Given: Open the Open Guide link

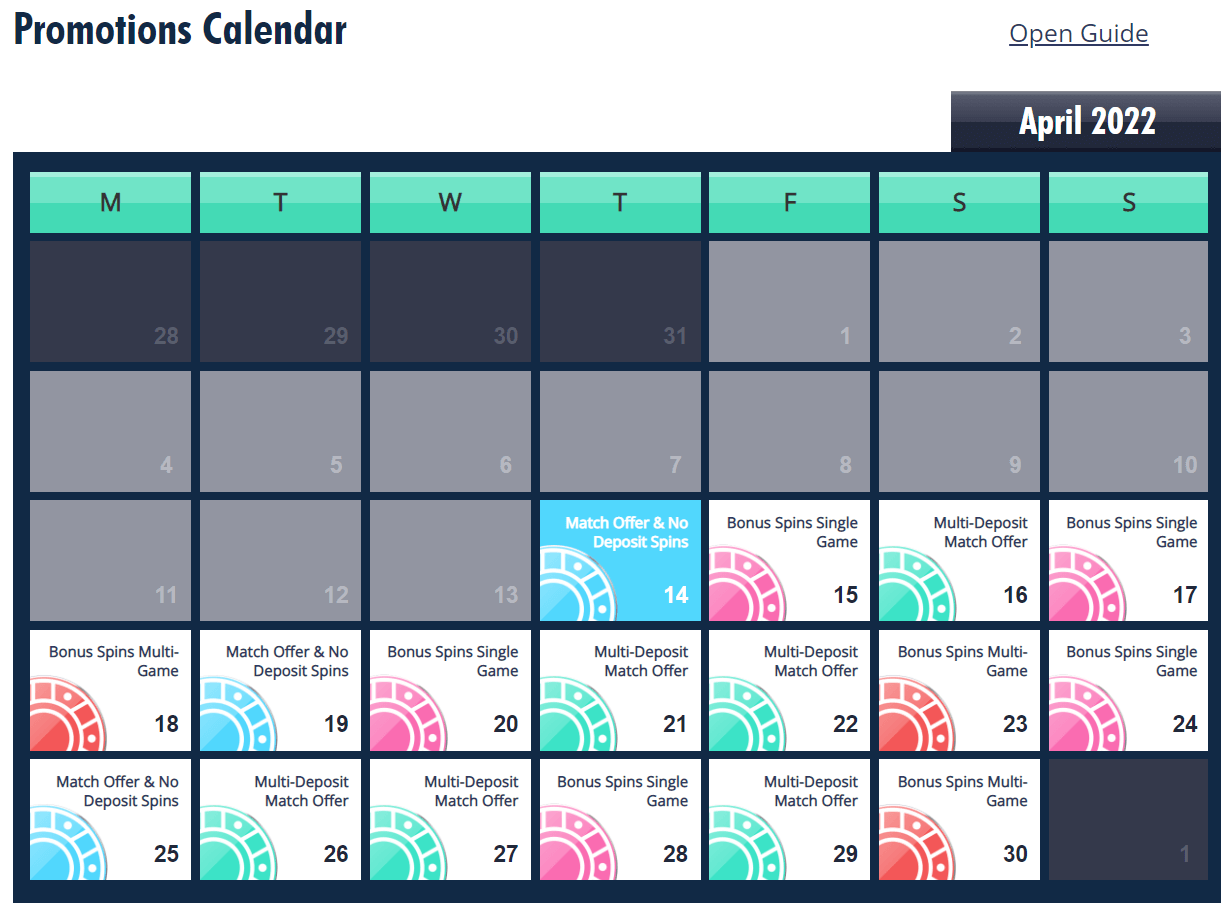Looking at the screenshot, I should tap(1079, 33).
